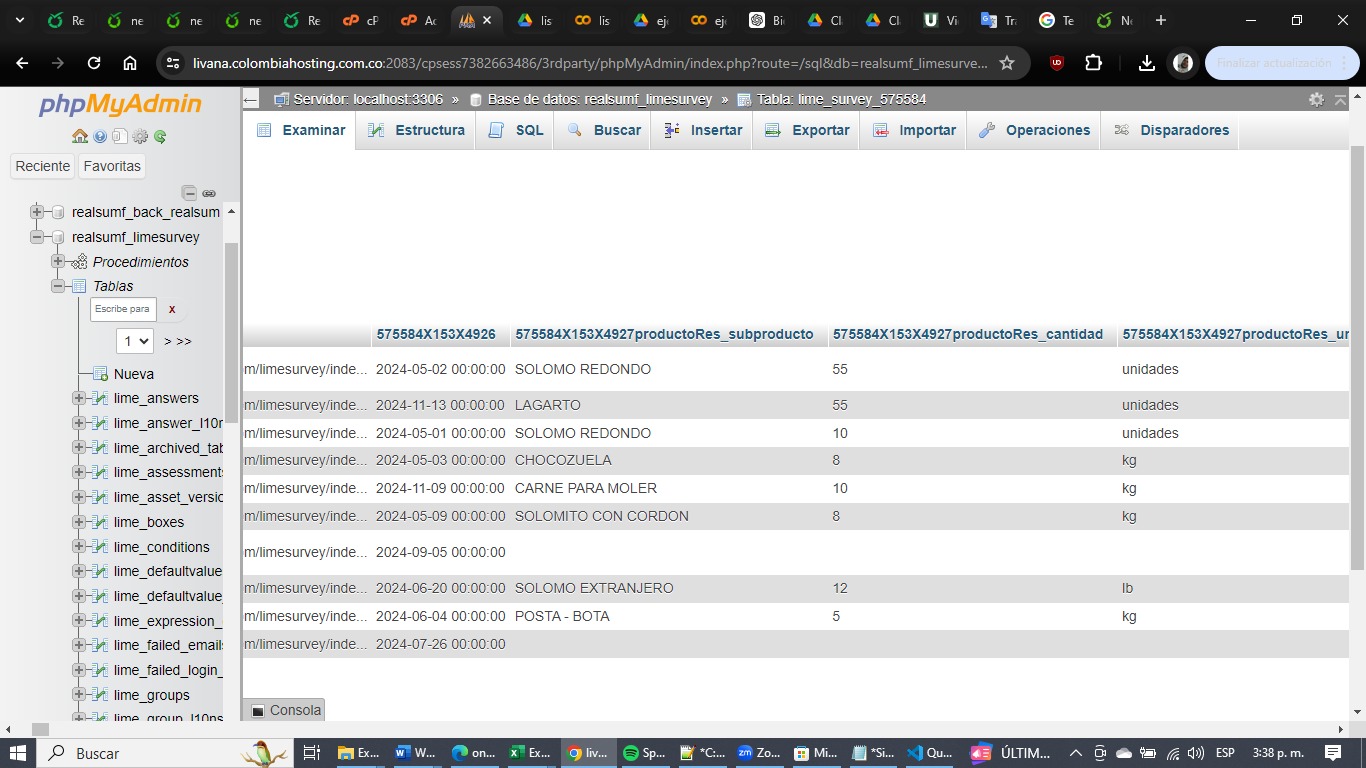1366x768 pixels.
Task: Open the Operaciones tab
Action: click(1034, 130)
